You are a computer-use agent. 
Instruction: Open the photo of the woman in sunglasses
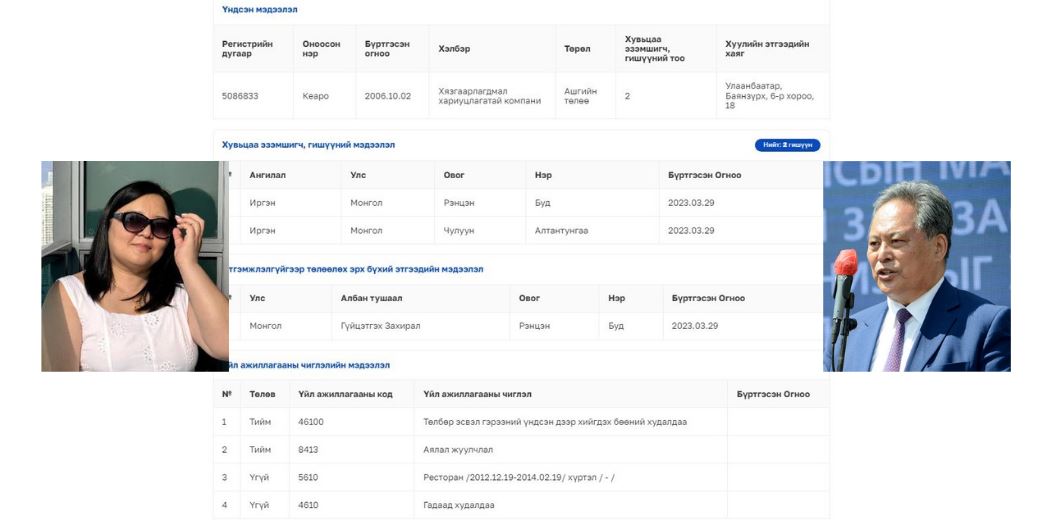click(135, 266)
